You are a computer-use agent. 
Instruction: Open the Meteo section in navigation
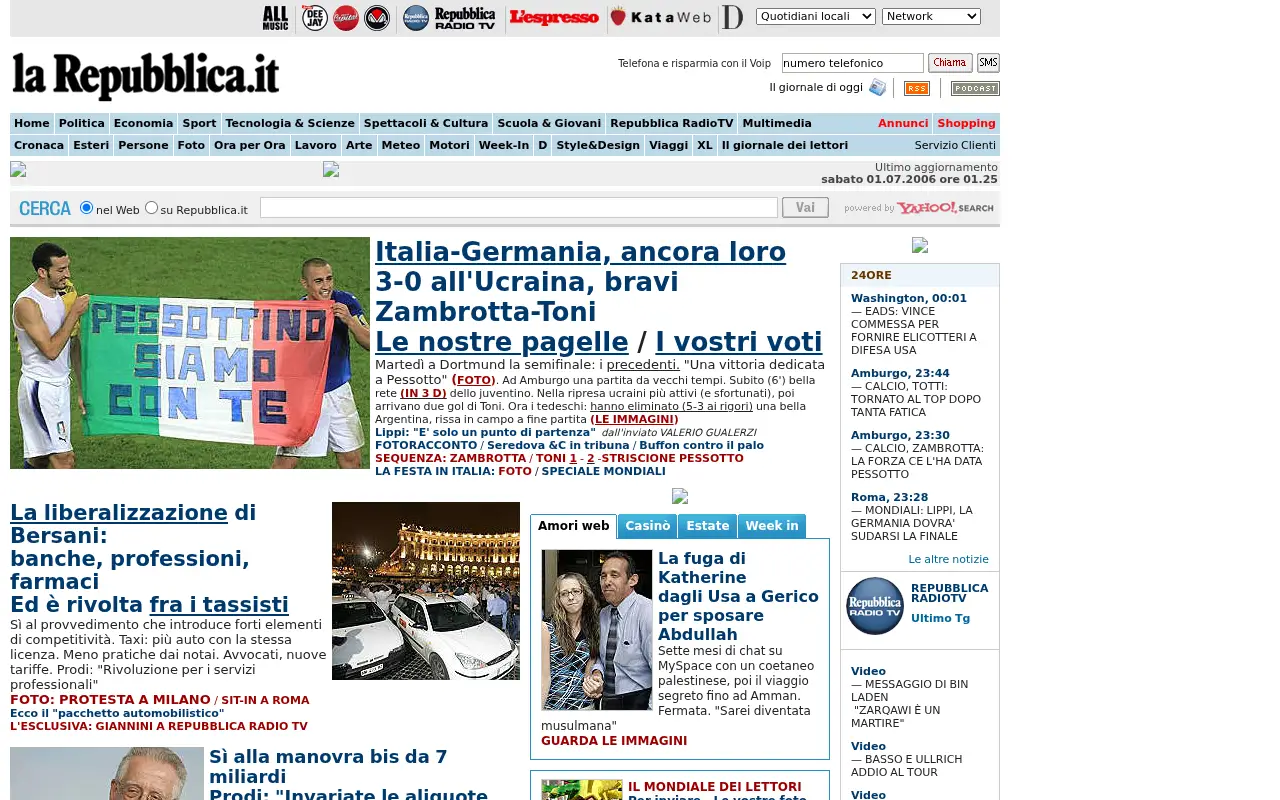(401, 146)
